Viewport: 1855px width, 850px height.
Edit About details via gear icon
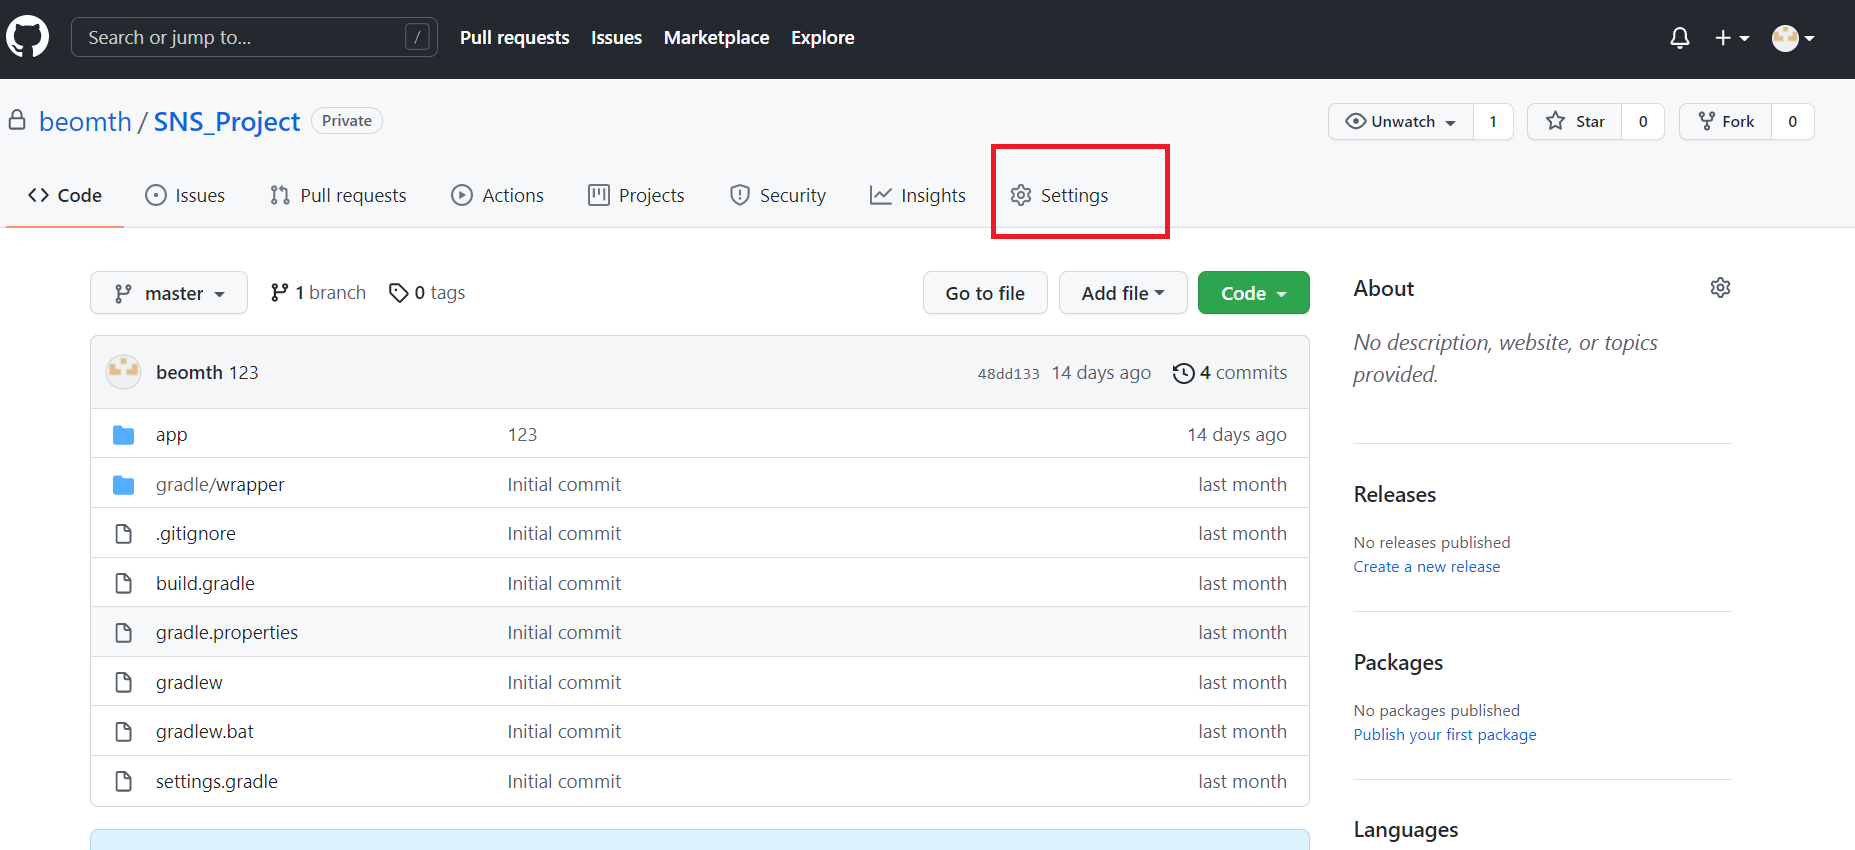pos(1720,288)
